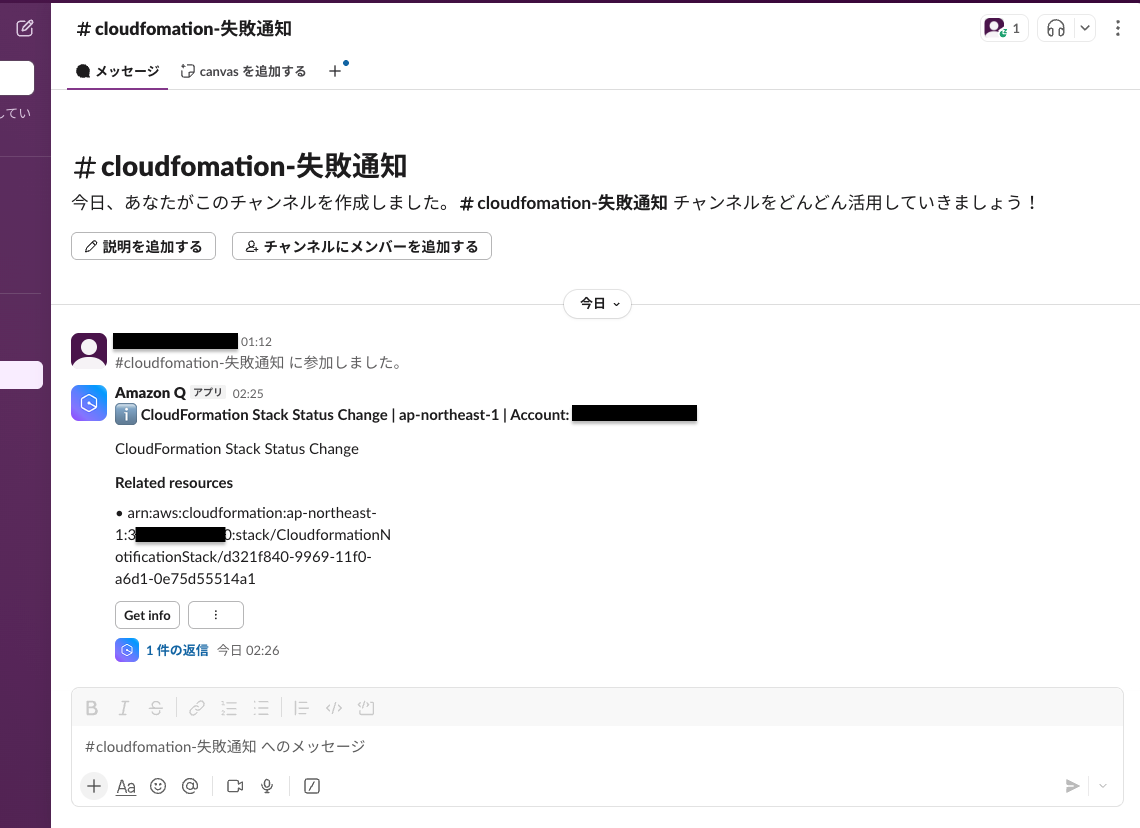Viewport: 1140px width, 828px height.
Task: Click the send message arrow
Action: (1072, 786)
